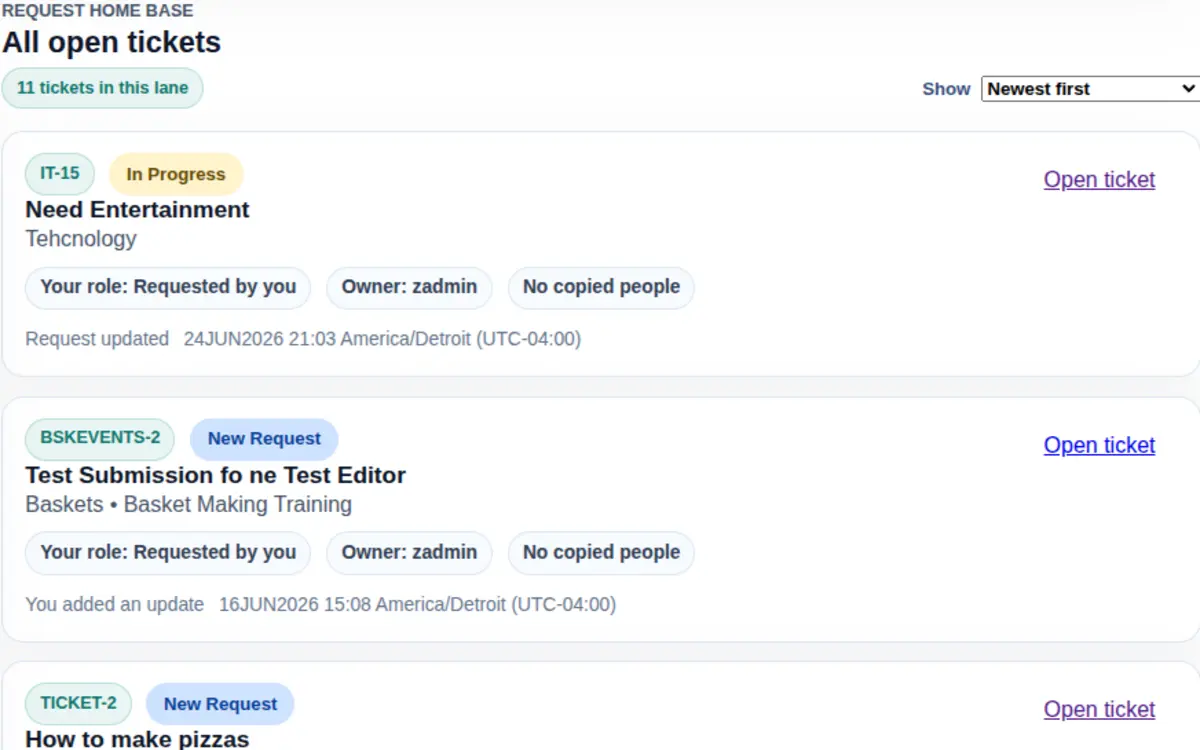Click New Request badge beside BSKEVENTS-2
Screen dimensions: 1200x750
(264, 439)
